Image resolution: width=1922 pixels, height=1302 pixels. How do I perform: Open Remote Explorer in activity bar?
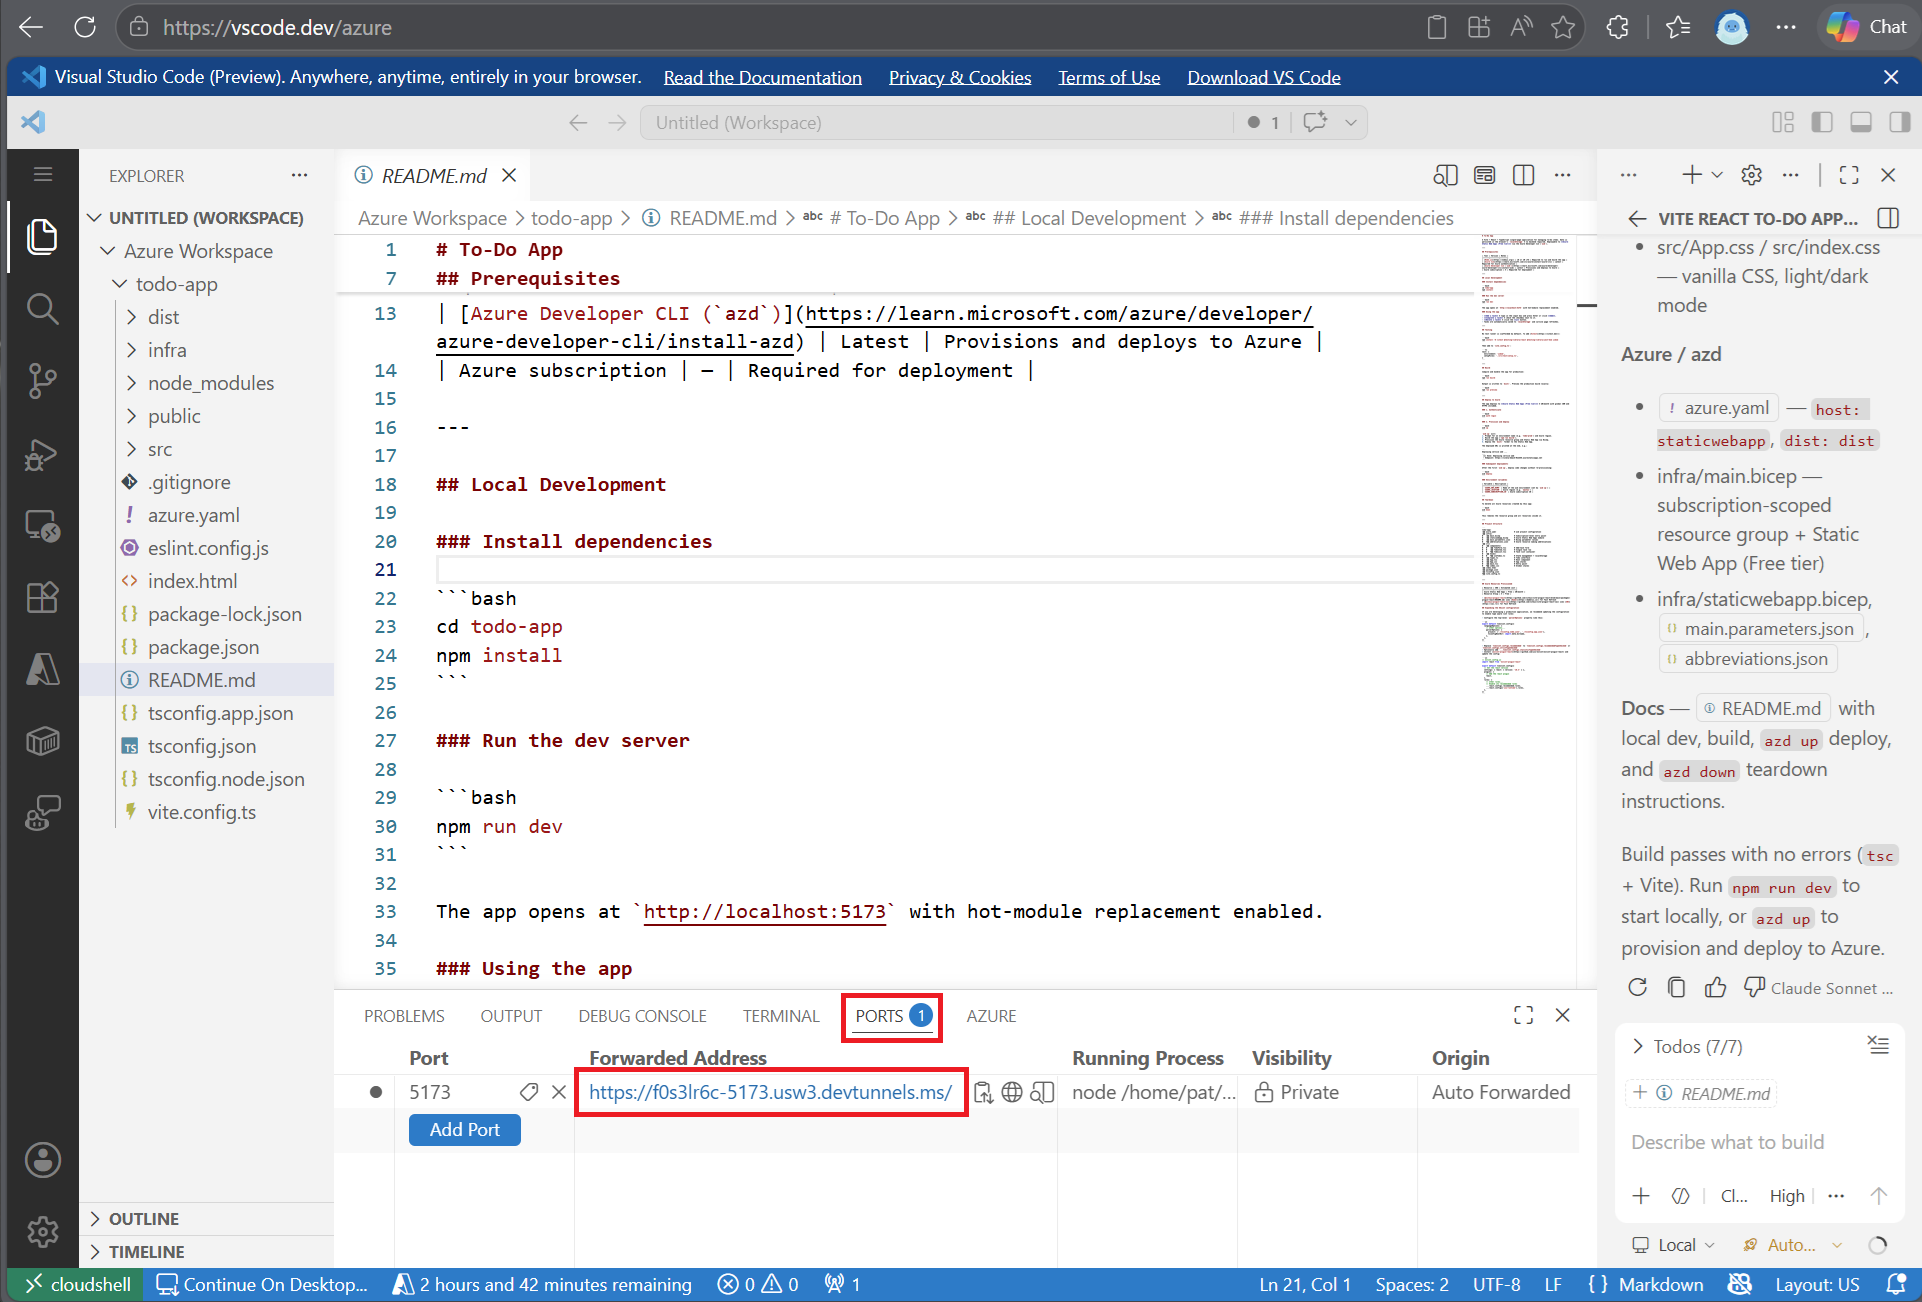point(42,525)
